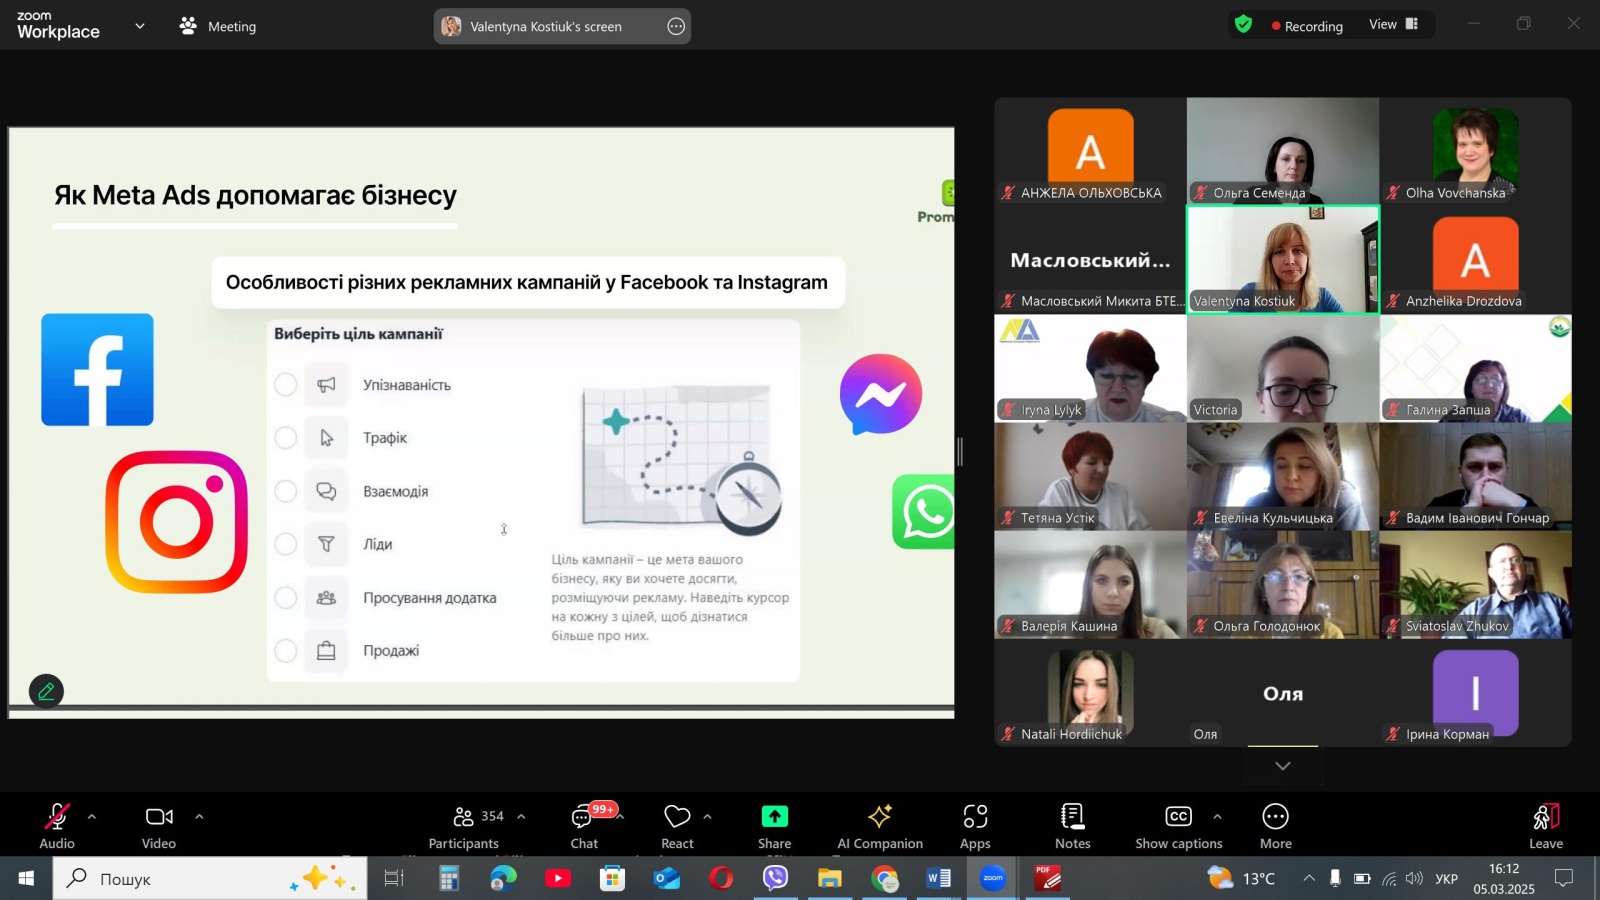This screenshot has height=900, width=1600.
Task: Expand the Audio options caret
Action: [92, 817]
